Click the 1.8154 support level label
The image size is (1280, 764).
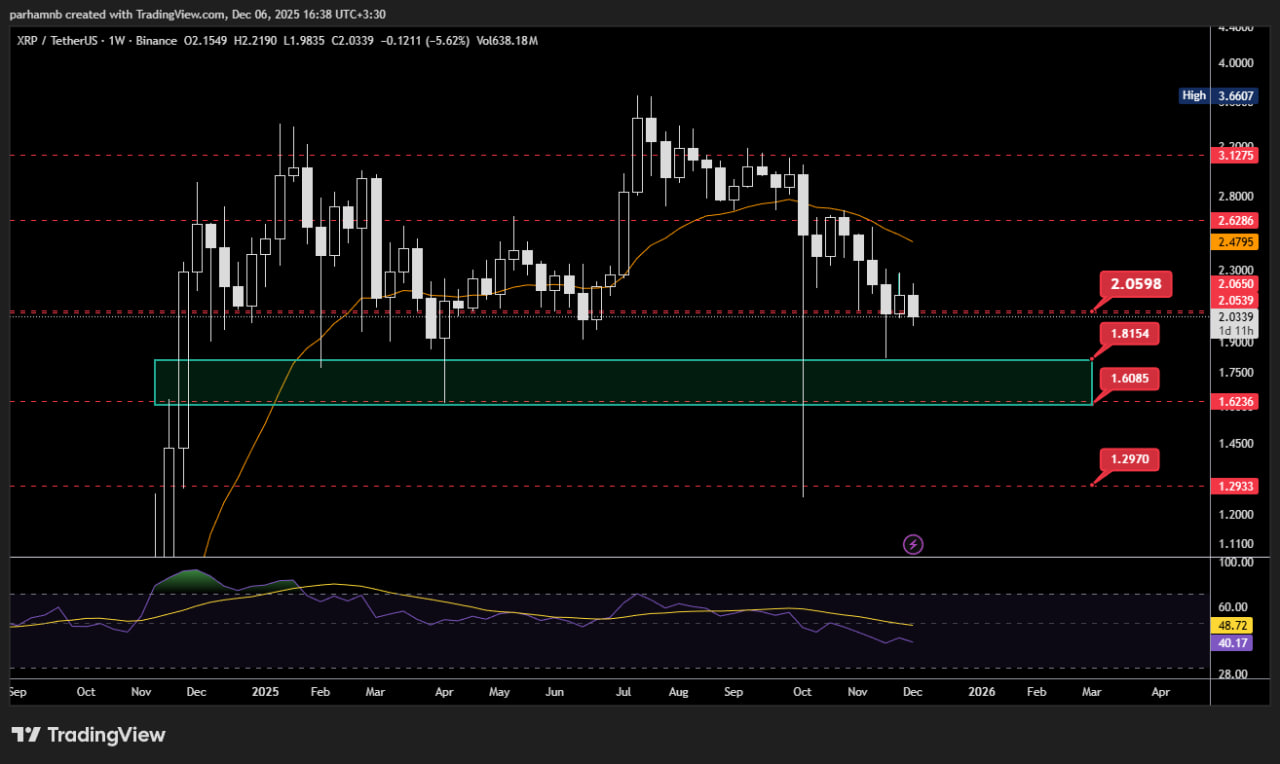point(1130,333)
